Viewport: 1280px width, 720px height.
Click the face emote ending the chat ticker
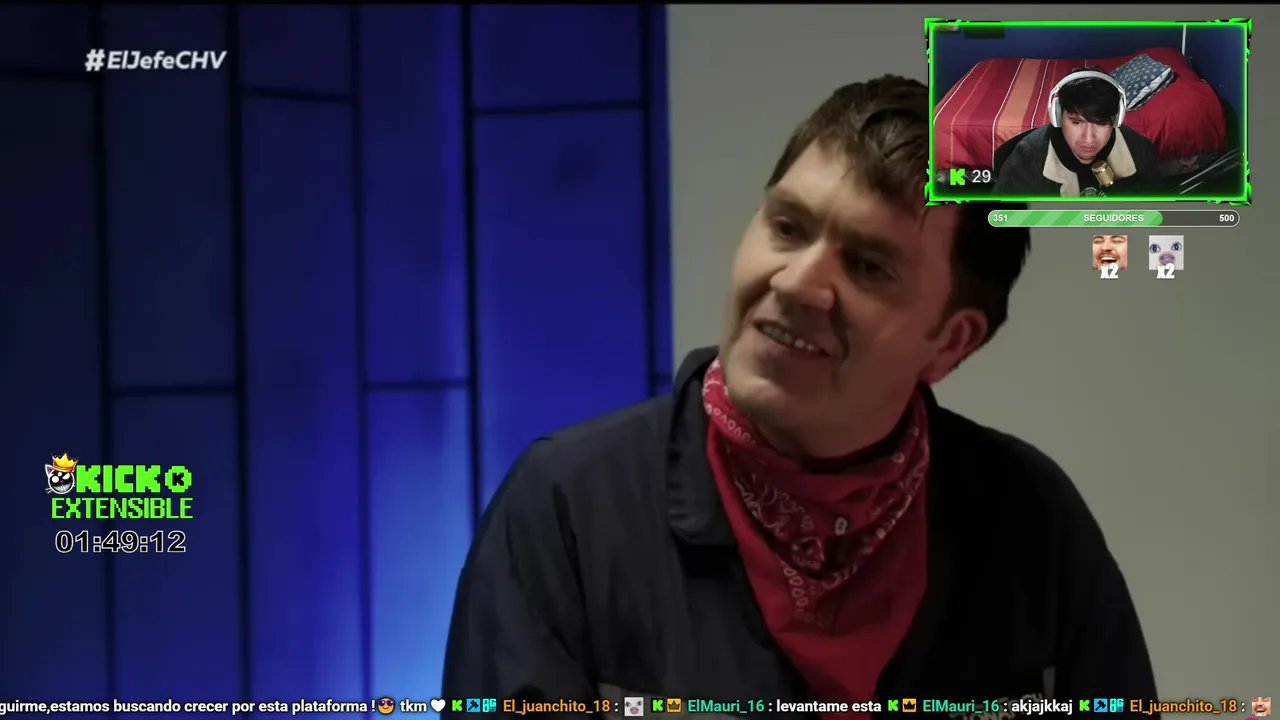coord(1261,706)
